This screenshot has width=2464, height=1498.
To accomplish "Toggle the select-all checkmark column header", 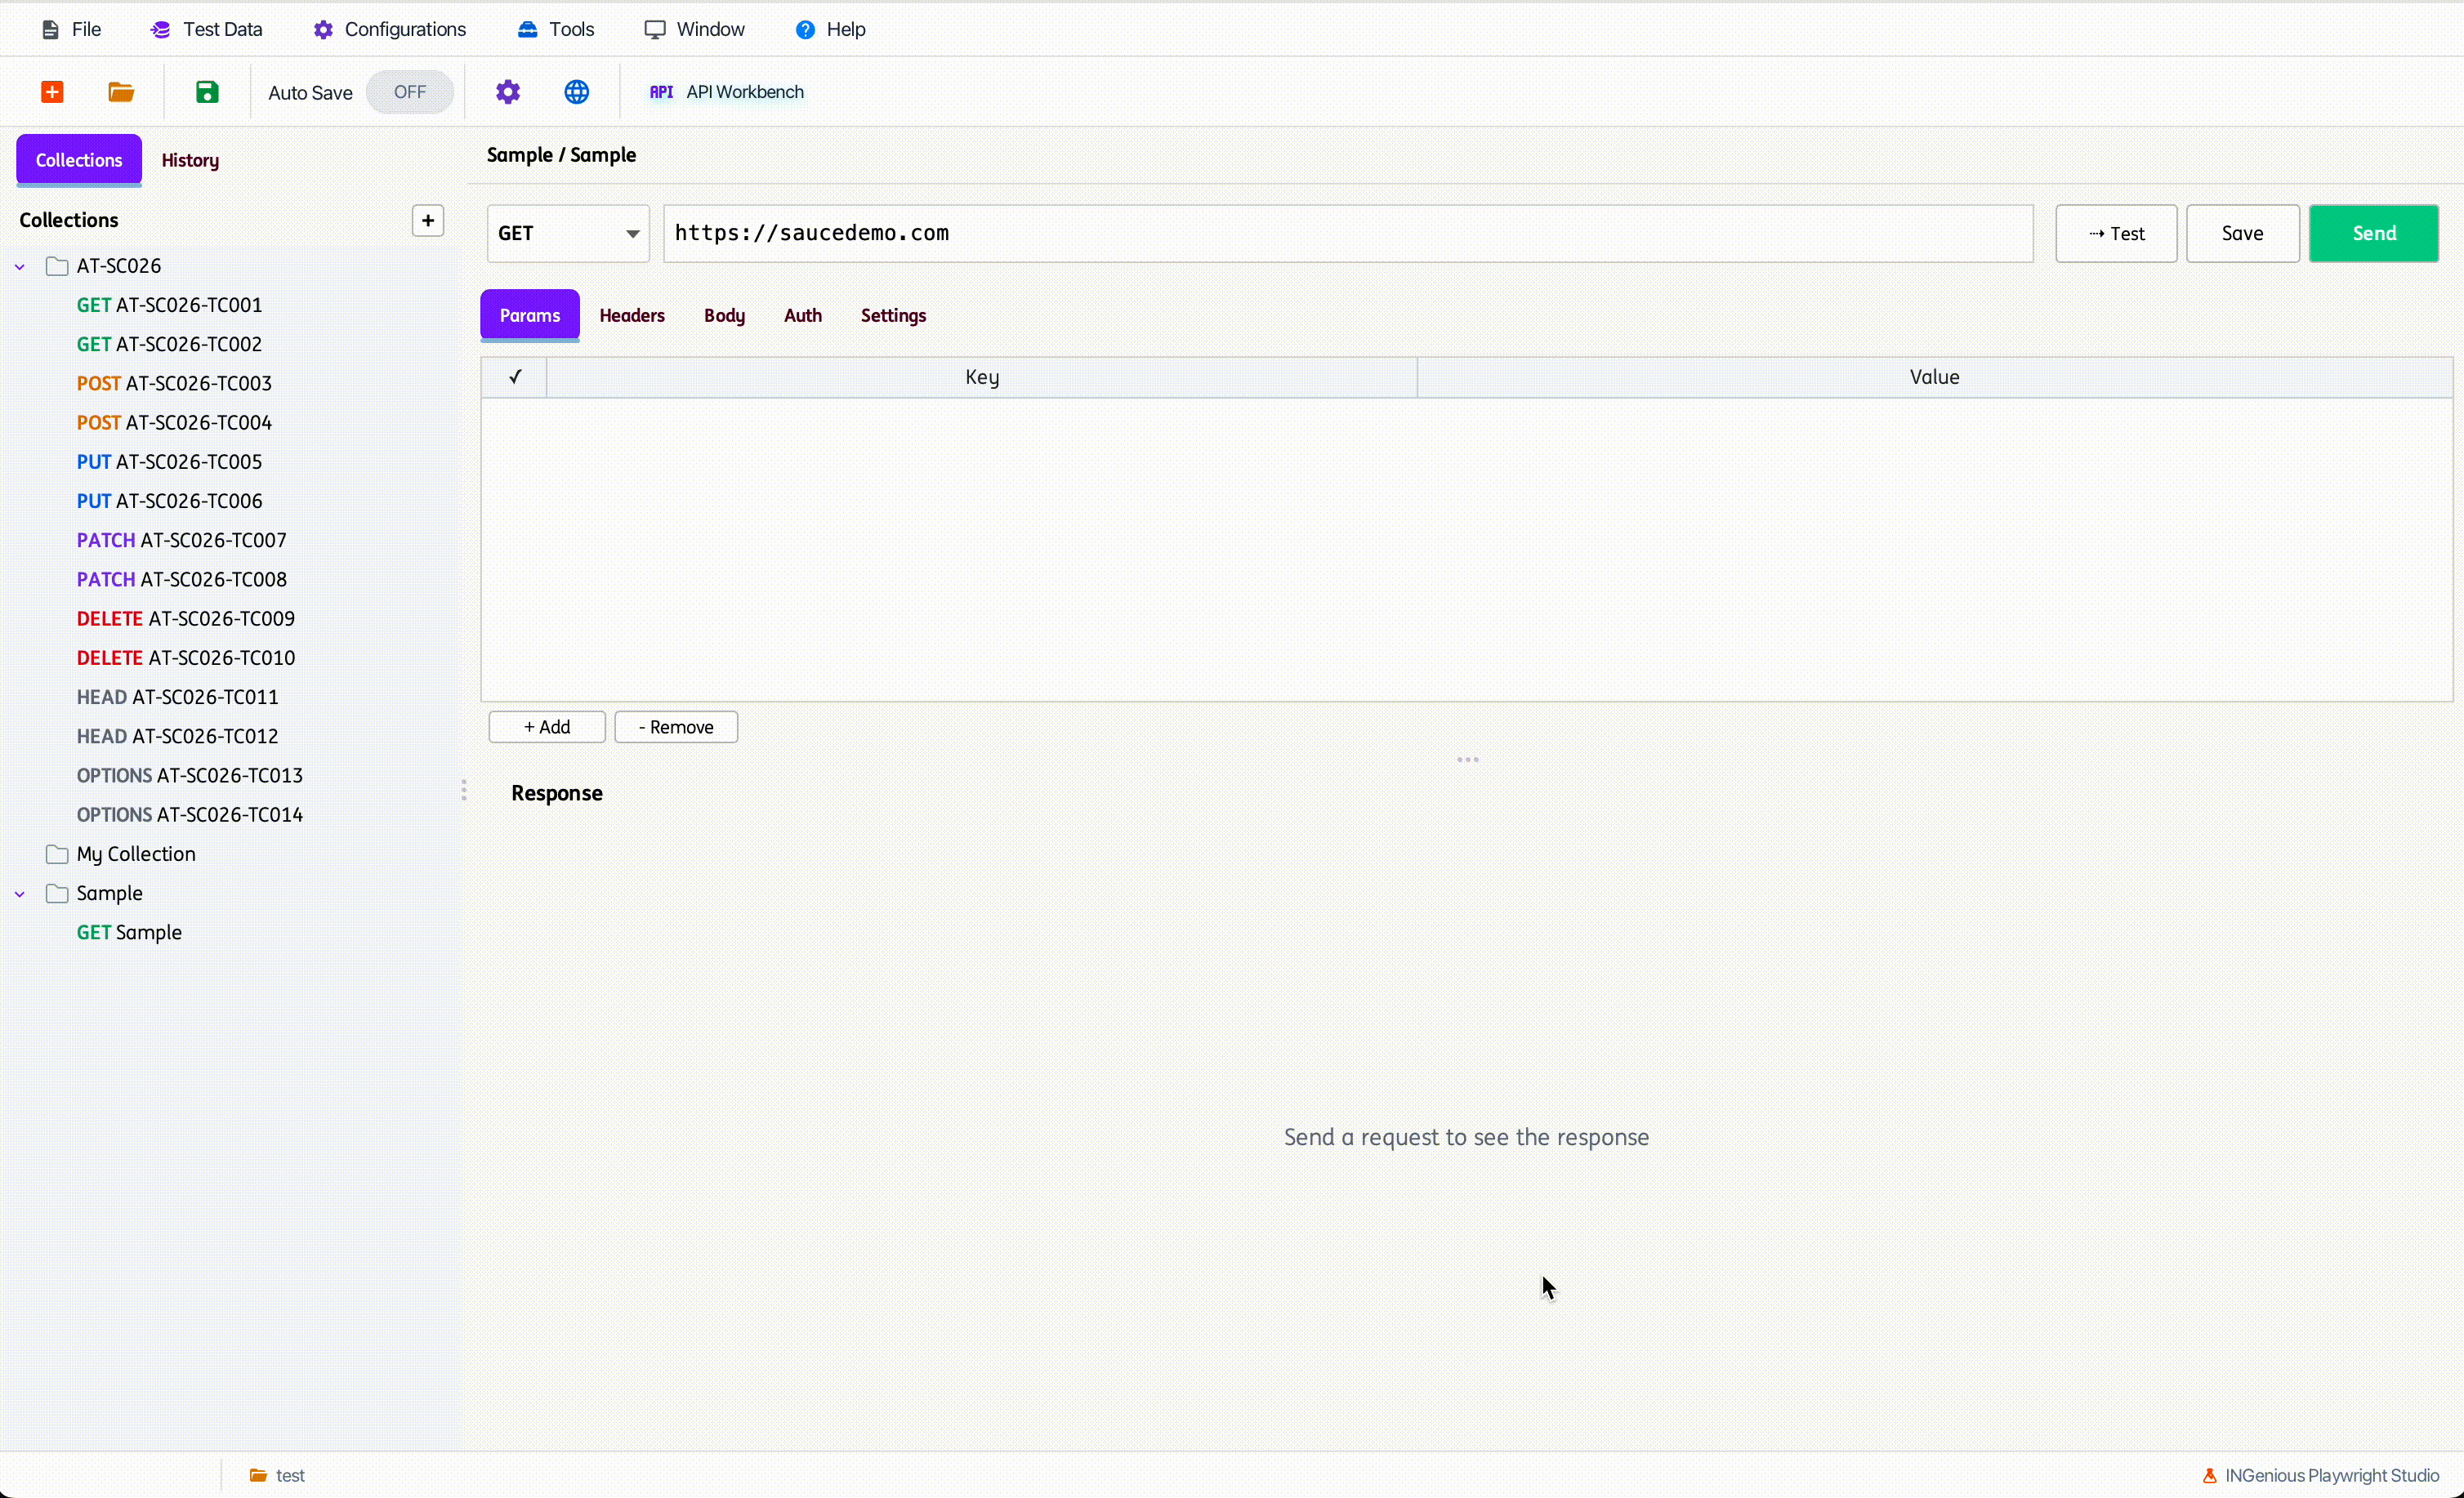I will tap(515, 377).
